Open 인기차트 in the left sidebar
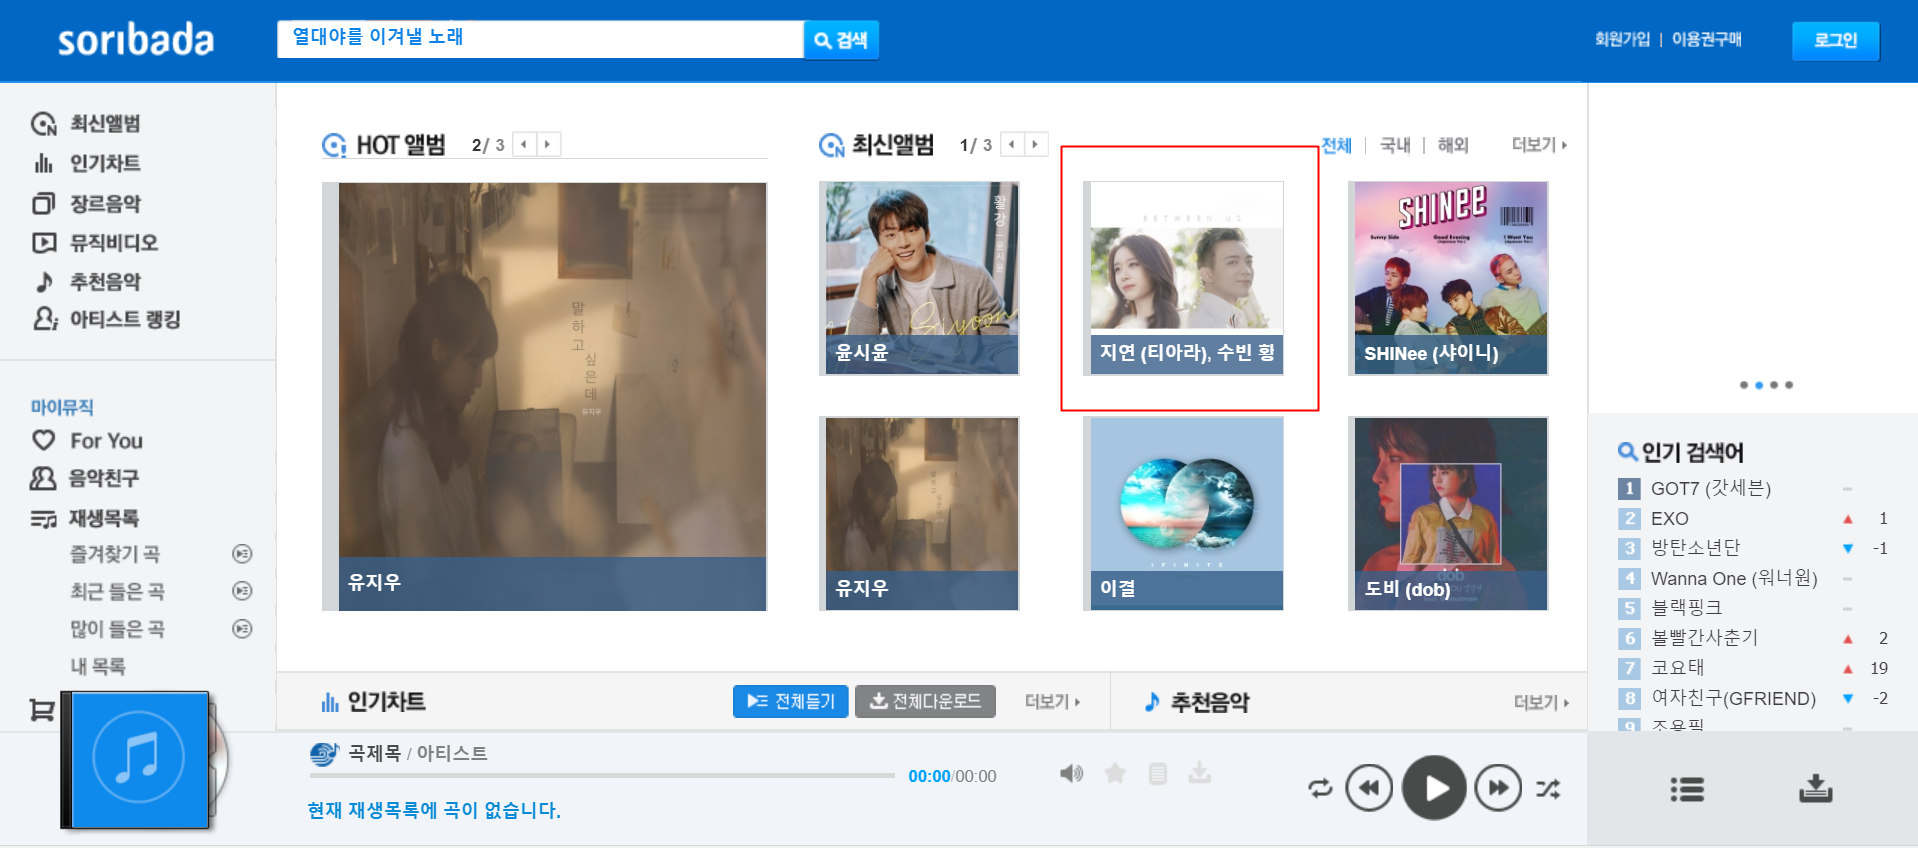The image size is (1918, 848). pos(104,163)
